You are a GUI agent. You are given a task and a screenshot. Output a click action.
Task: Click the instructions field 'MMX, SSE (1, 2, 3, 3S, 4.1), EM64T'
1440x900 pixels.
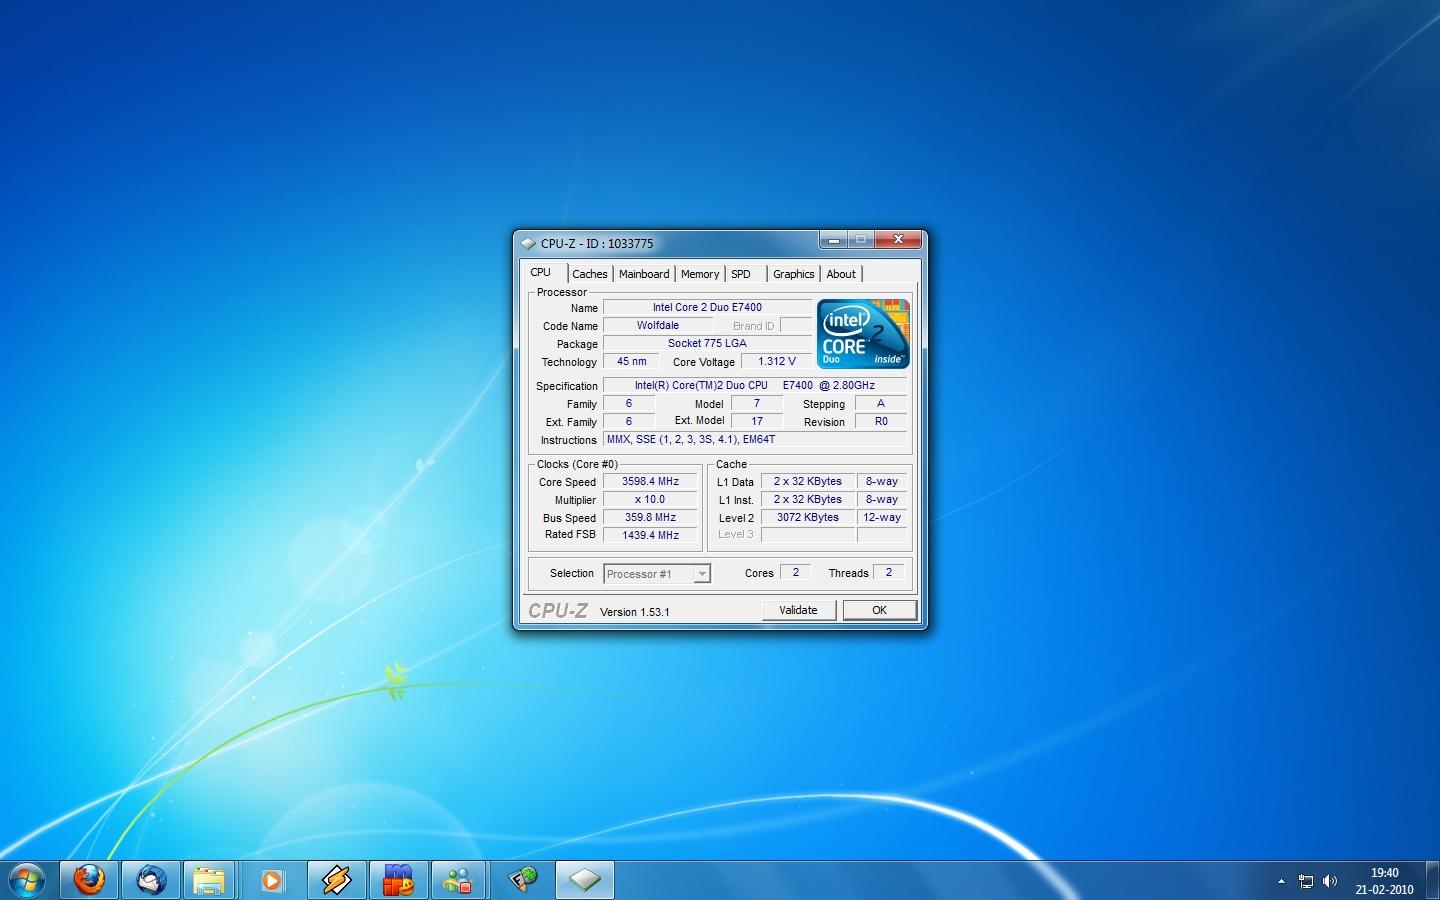755,439
